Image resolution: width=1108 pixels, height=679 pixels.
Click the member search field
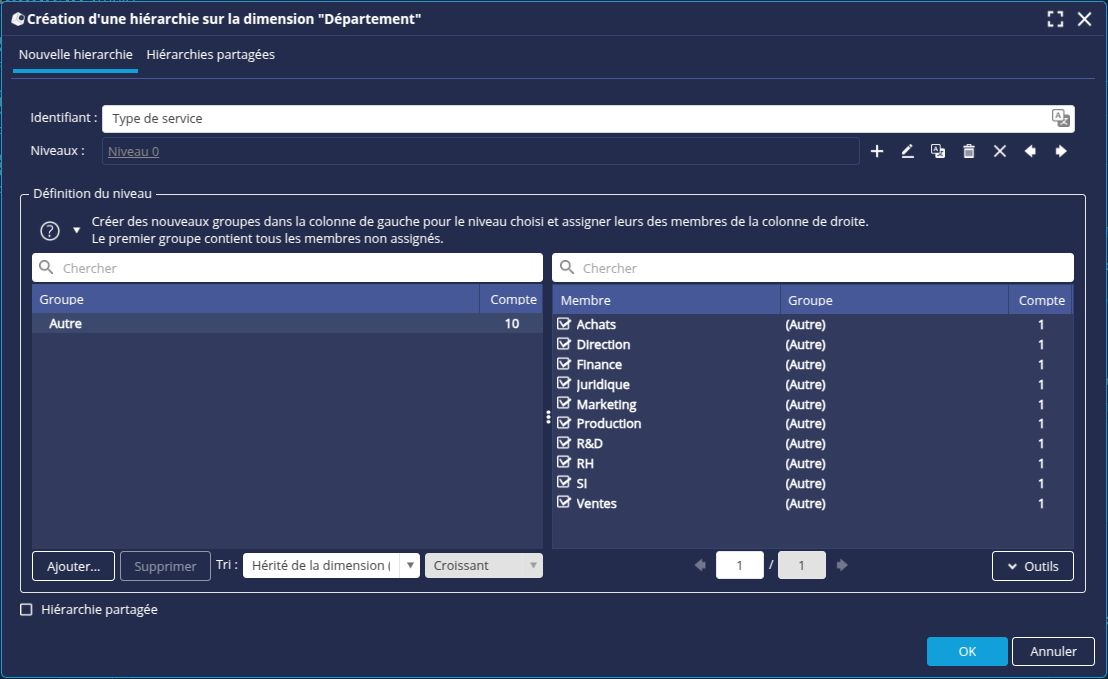click(x=812, y=268)
